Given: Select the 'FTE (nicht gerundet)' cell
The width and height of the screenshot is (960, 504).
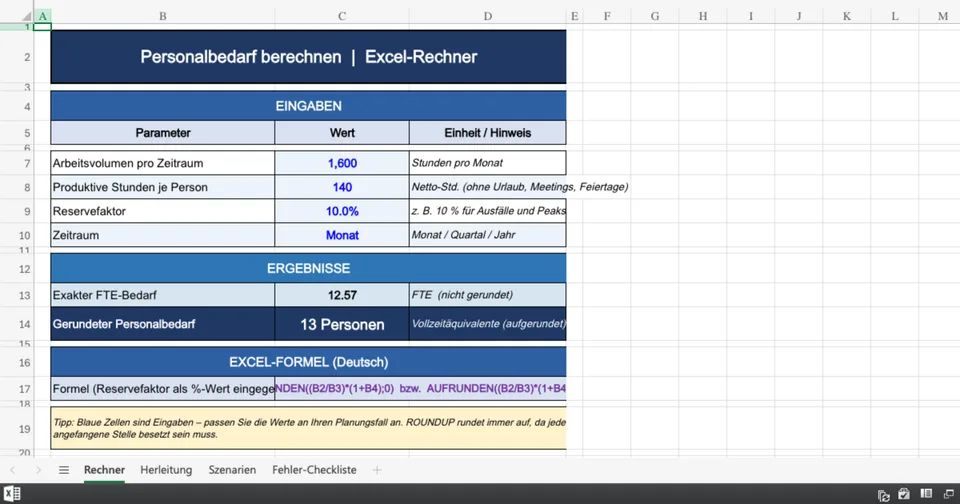Looking at the screenshot, I should (x=487, y=295).
